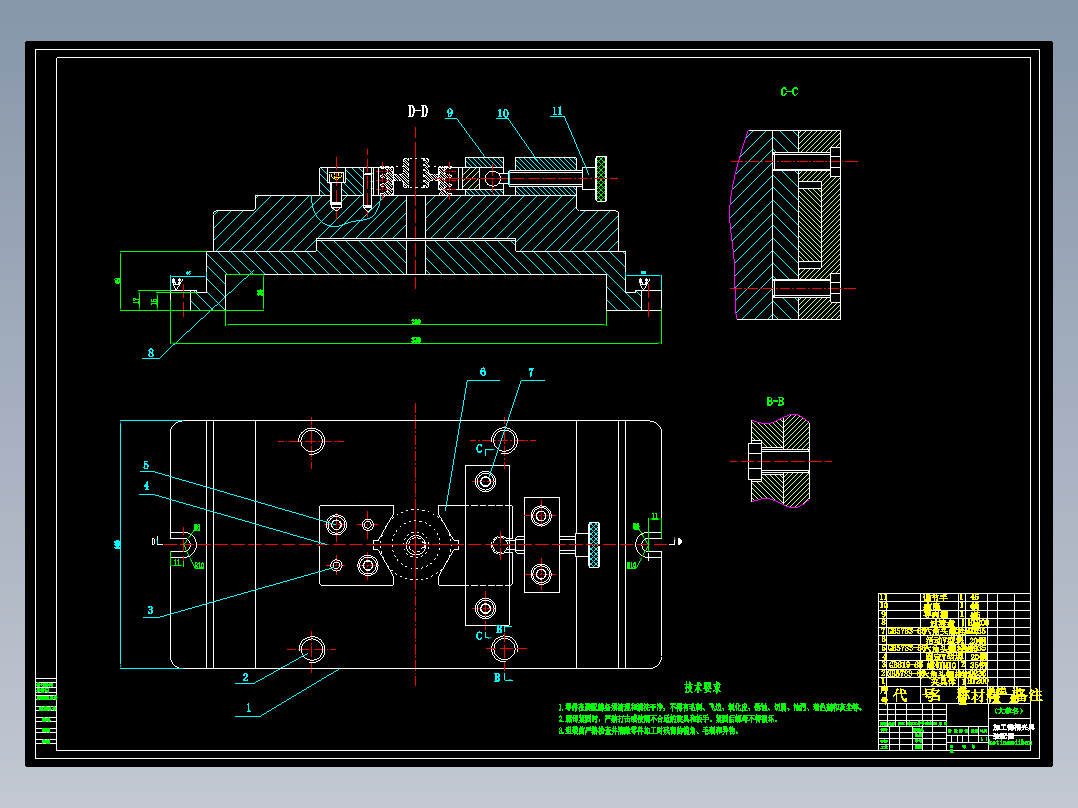The image size is (1078, 808).
Task: Click the 技术要求 heading
Action: [x=703, y=687]
